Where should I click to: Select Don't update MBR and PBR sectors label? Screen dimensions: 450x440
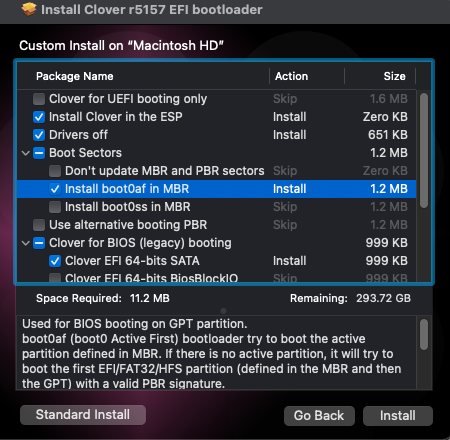coord(165,171)
